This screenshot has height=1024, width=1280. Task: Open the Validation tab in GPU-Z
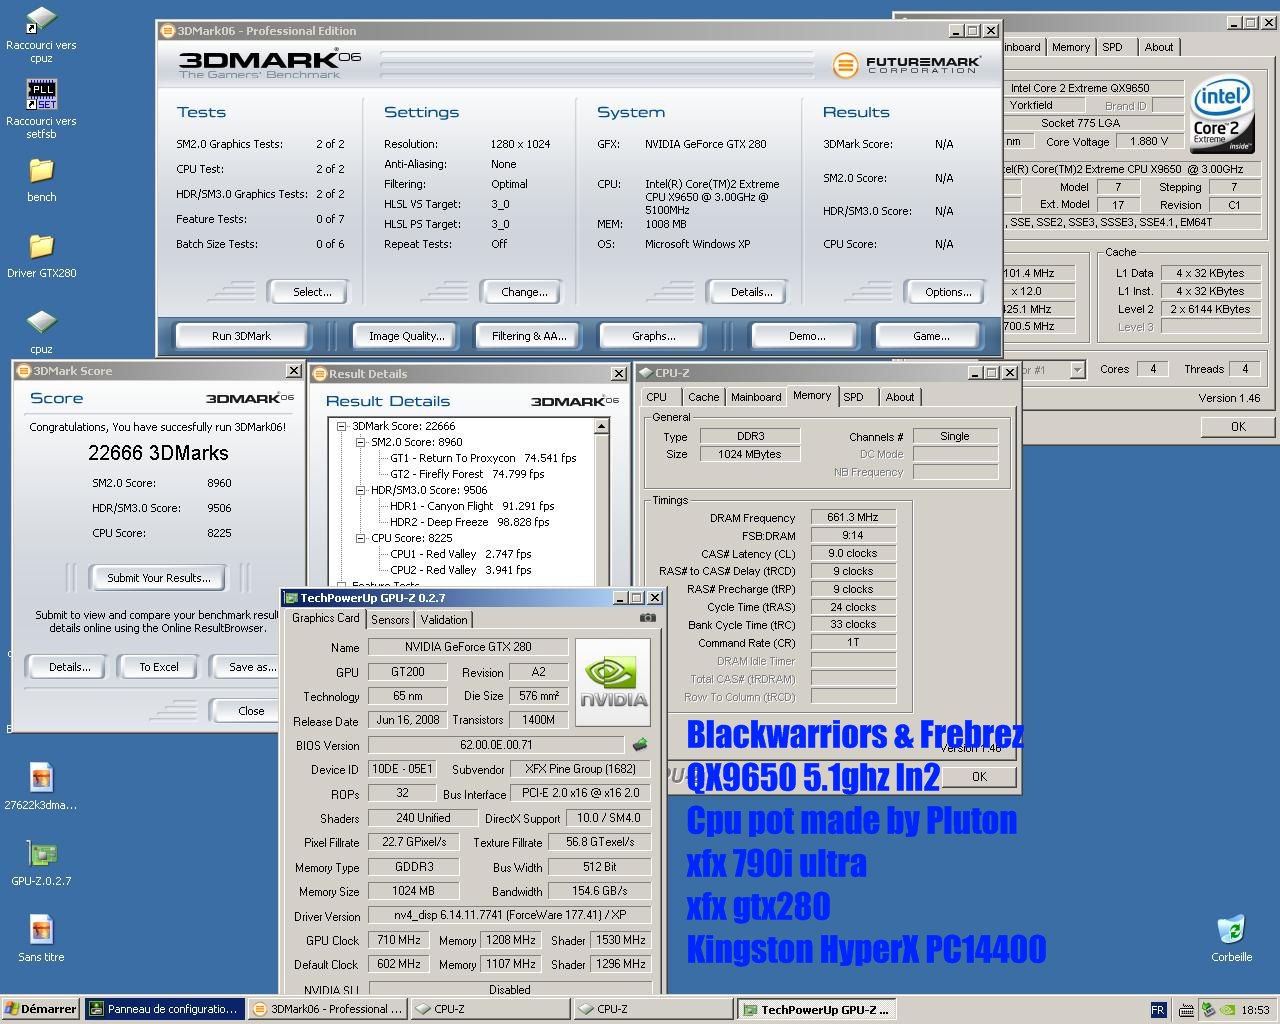pos(444,620)
